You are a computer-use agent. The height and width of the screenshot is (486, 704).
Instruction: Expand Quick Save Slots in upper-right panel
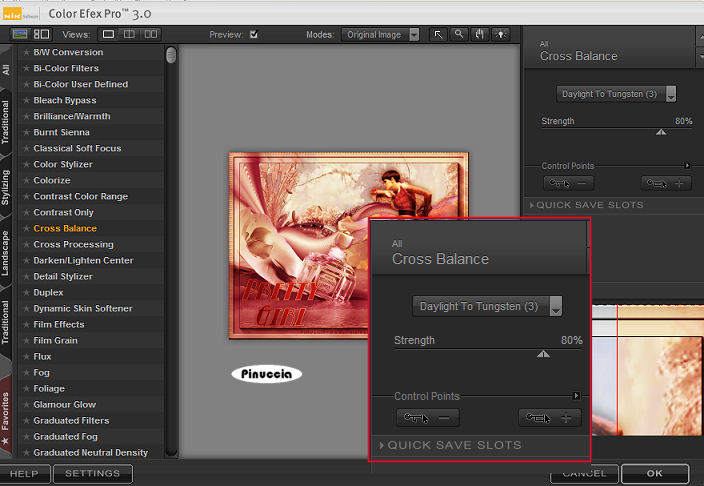pos(586,205)
